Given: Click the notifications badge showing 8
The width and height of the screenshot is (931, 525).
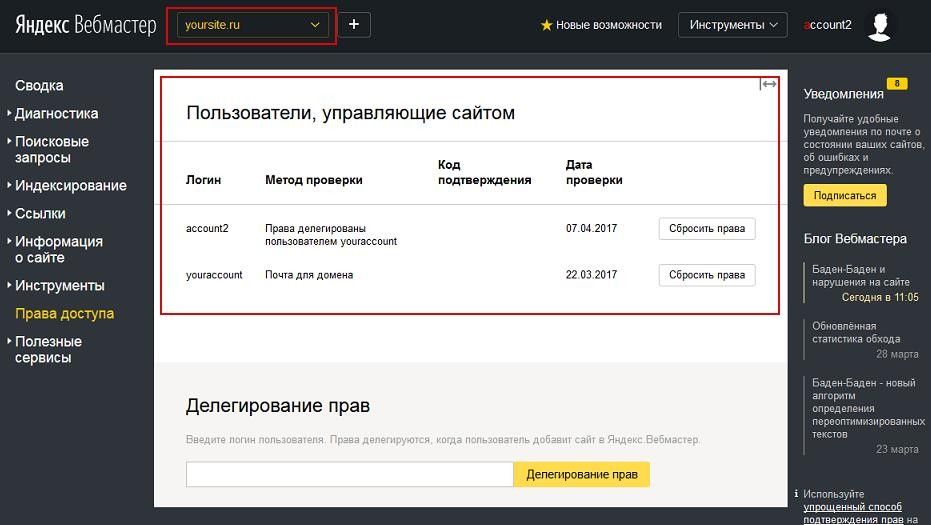Looking at the screenshot, I should [897, 84].
